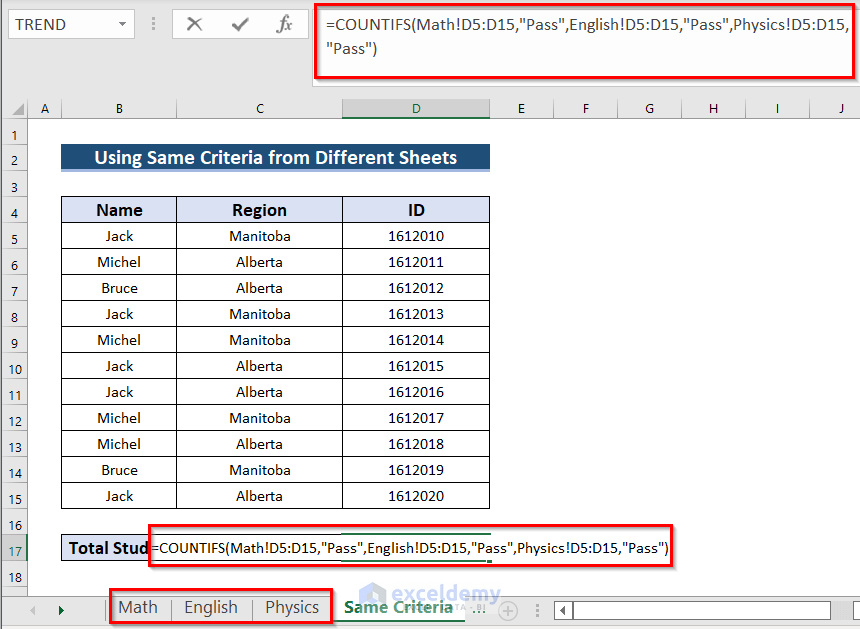Select cell with ID 1612016
This screenshot has height=629, width=860.
[x=416, y=392]
